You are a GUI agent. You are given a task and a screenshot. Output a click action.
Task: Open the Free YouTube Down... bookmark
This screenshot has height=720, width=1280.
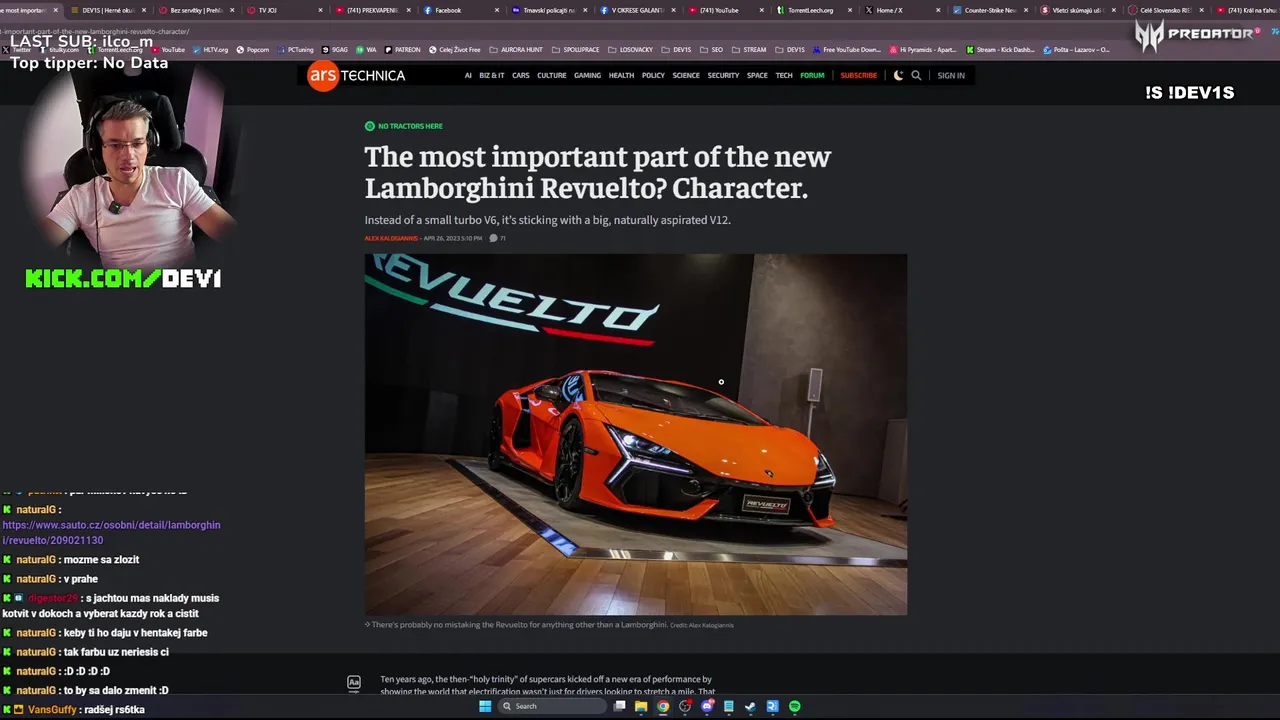point(847,49)
